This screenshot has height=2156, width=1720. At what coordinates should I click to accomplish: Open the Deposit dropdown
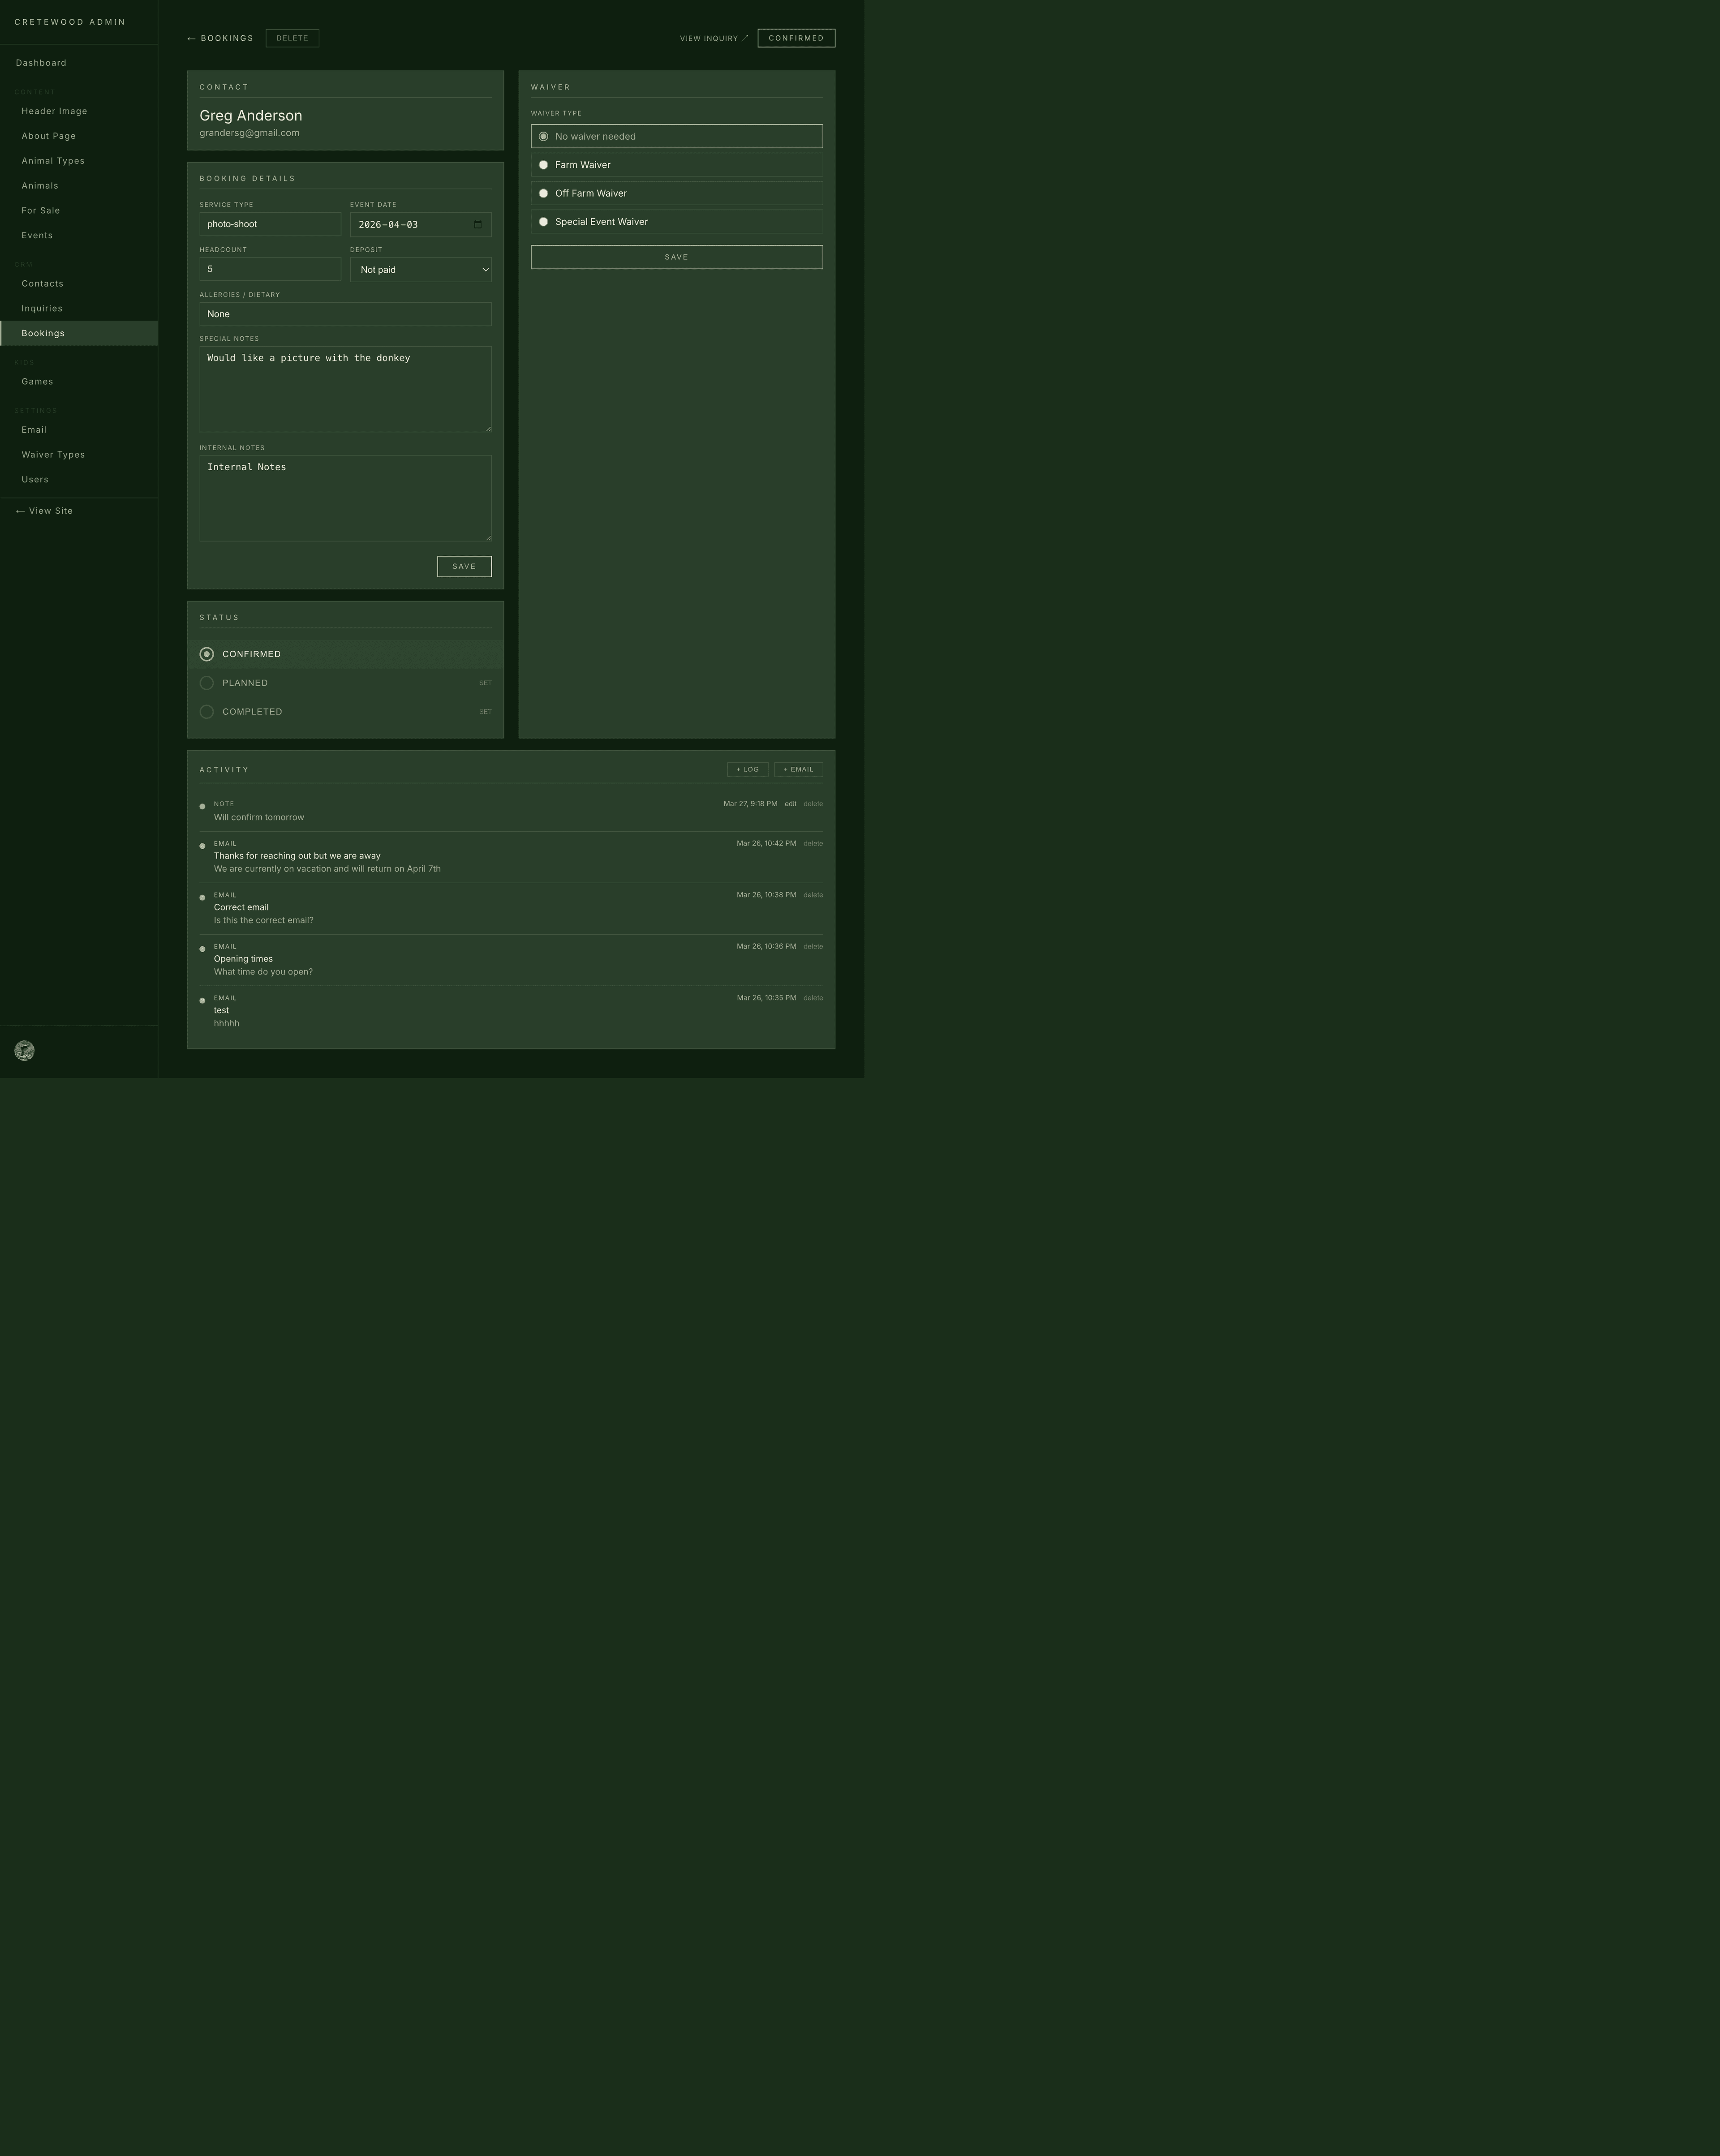420,270
